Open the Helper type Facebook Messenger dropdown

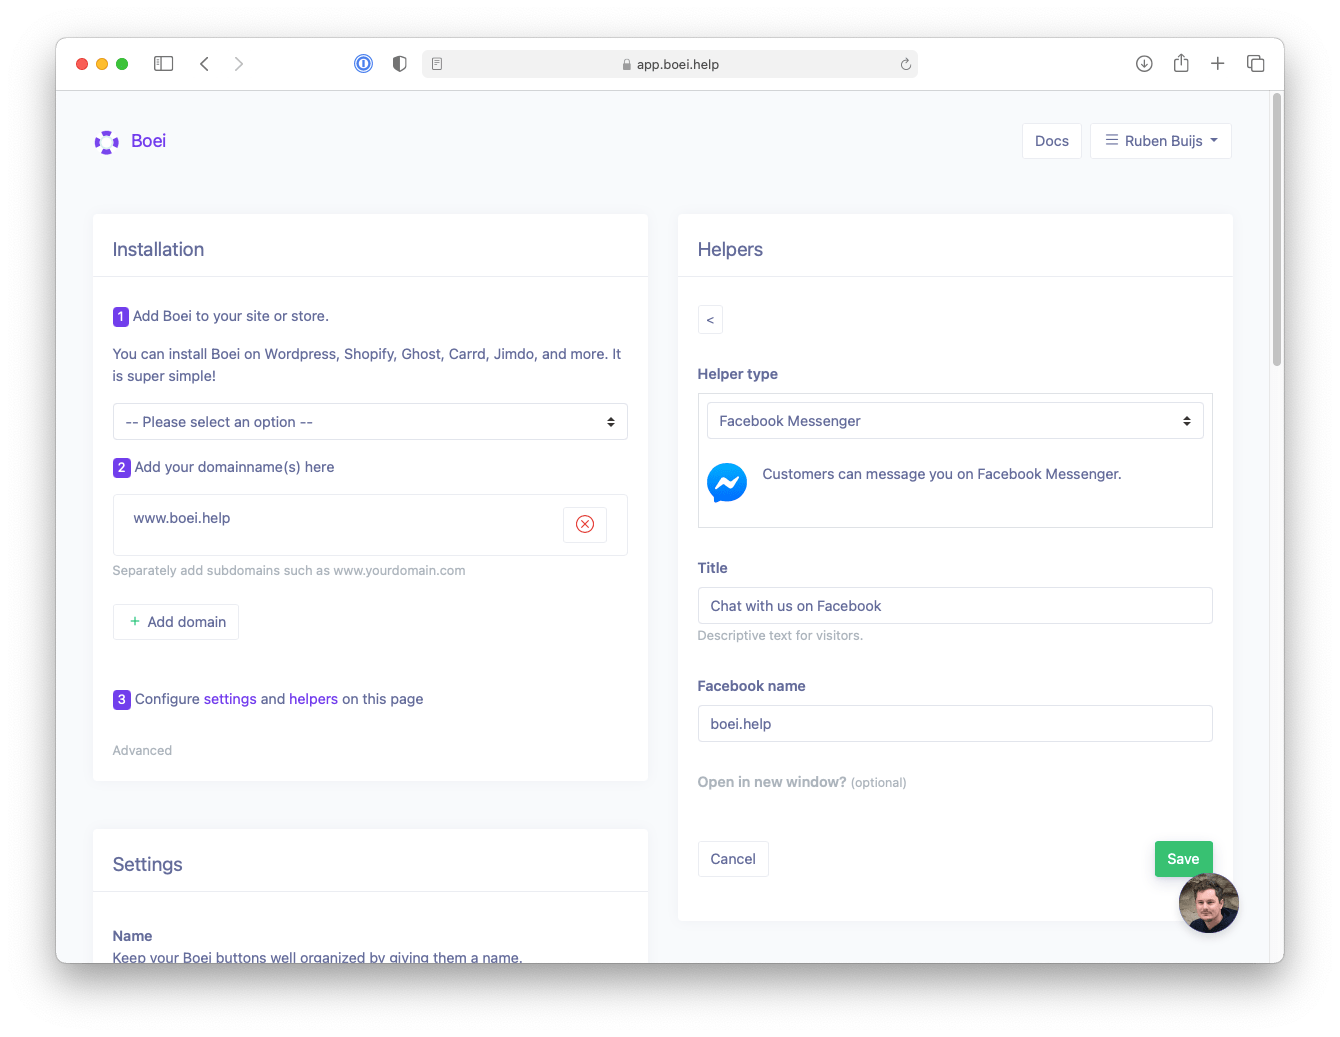click(x=955, y=421)
